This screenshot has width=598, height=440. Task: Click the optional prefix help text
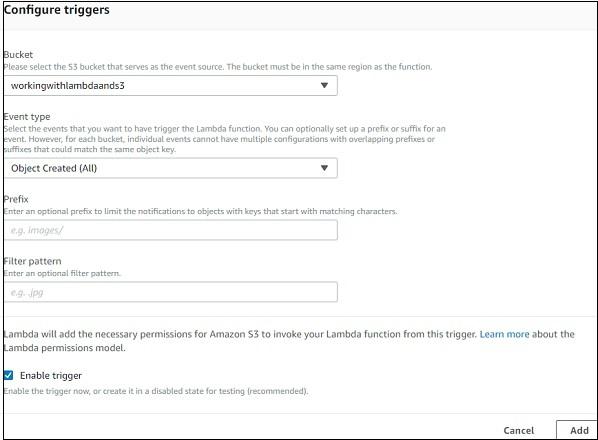click(200, 211)
